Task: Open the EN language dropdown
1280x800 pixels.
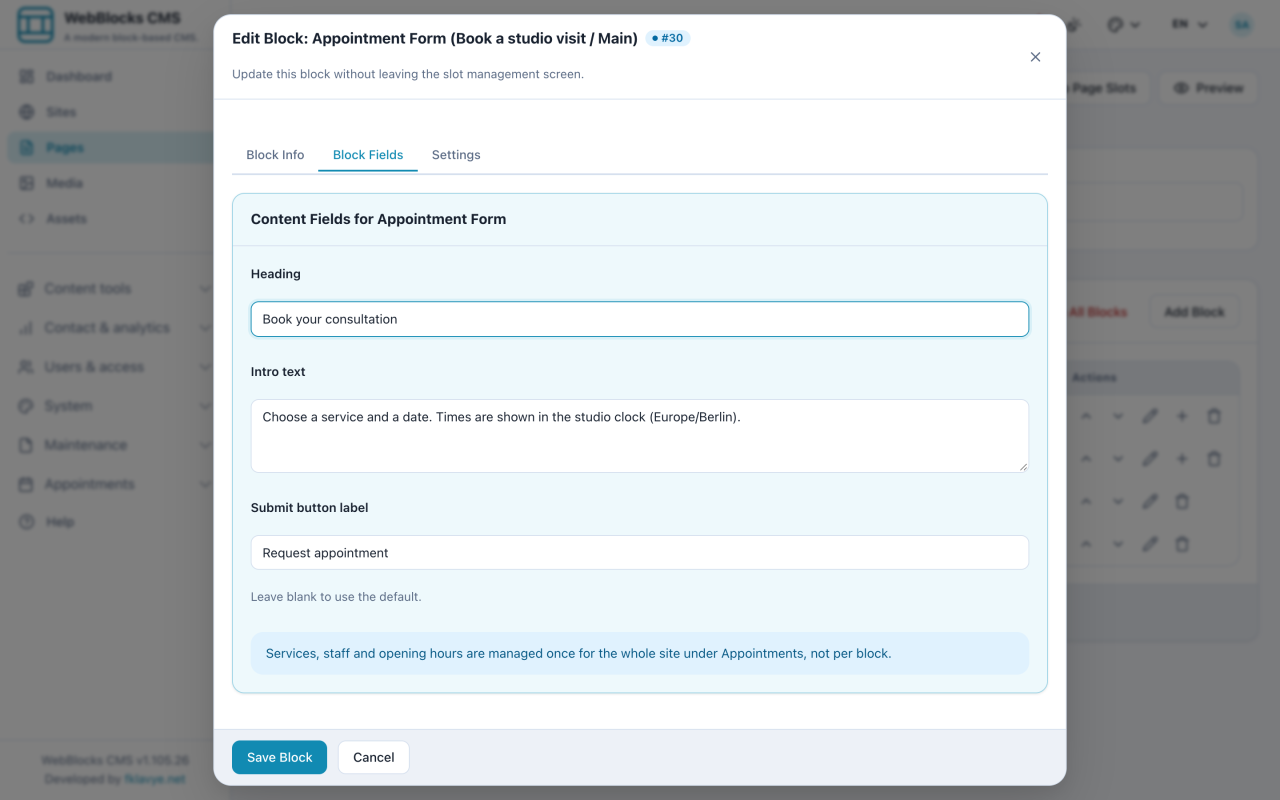Action: click(1190, 25)
